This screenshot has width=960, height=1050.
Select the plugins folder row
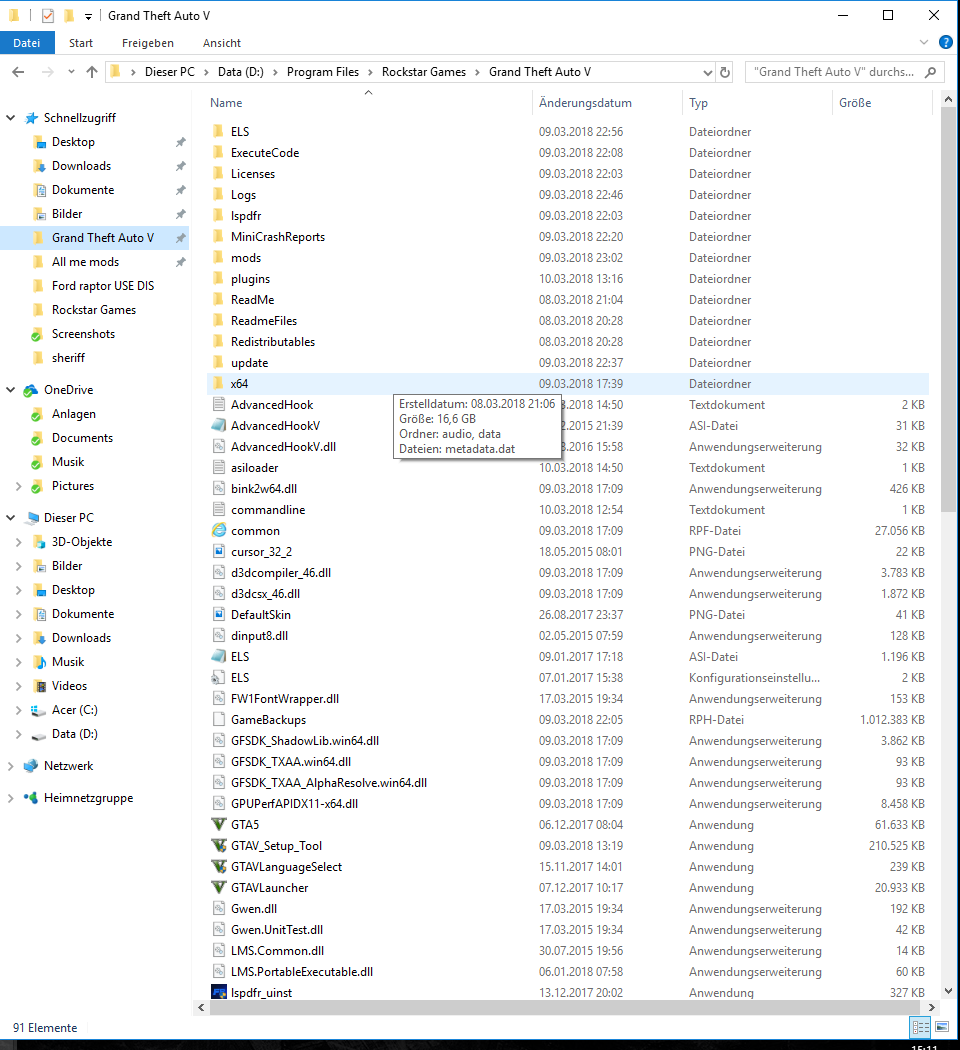568,279
